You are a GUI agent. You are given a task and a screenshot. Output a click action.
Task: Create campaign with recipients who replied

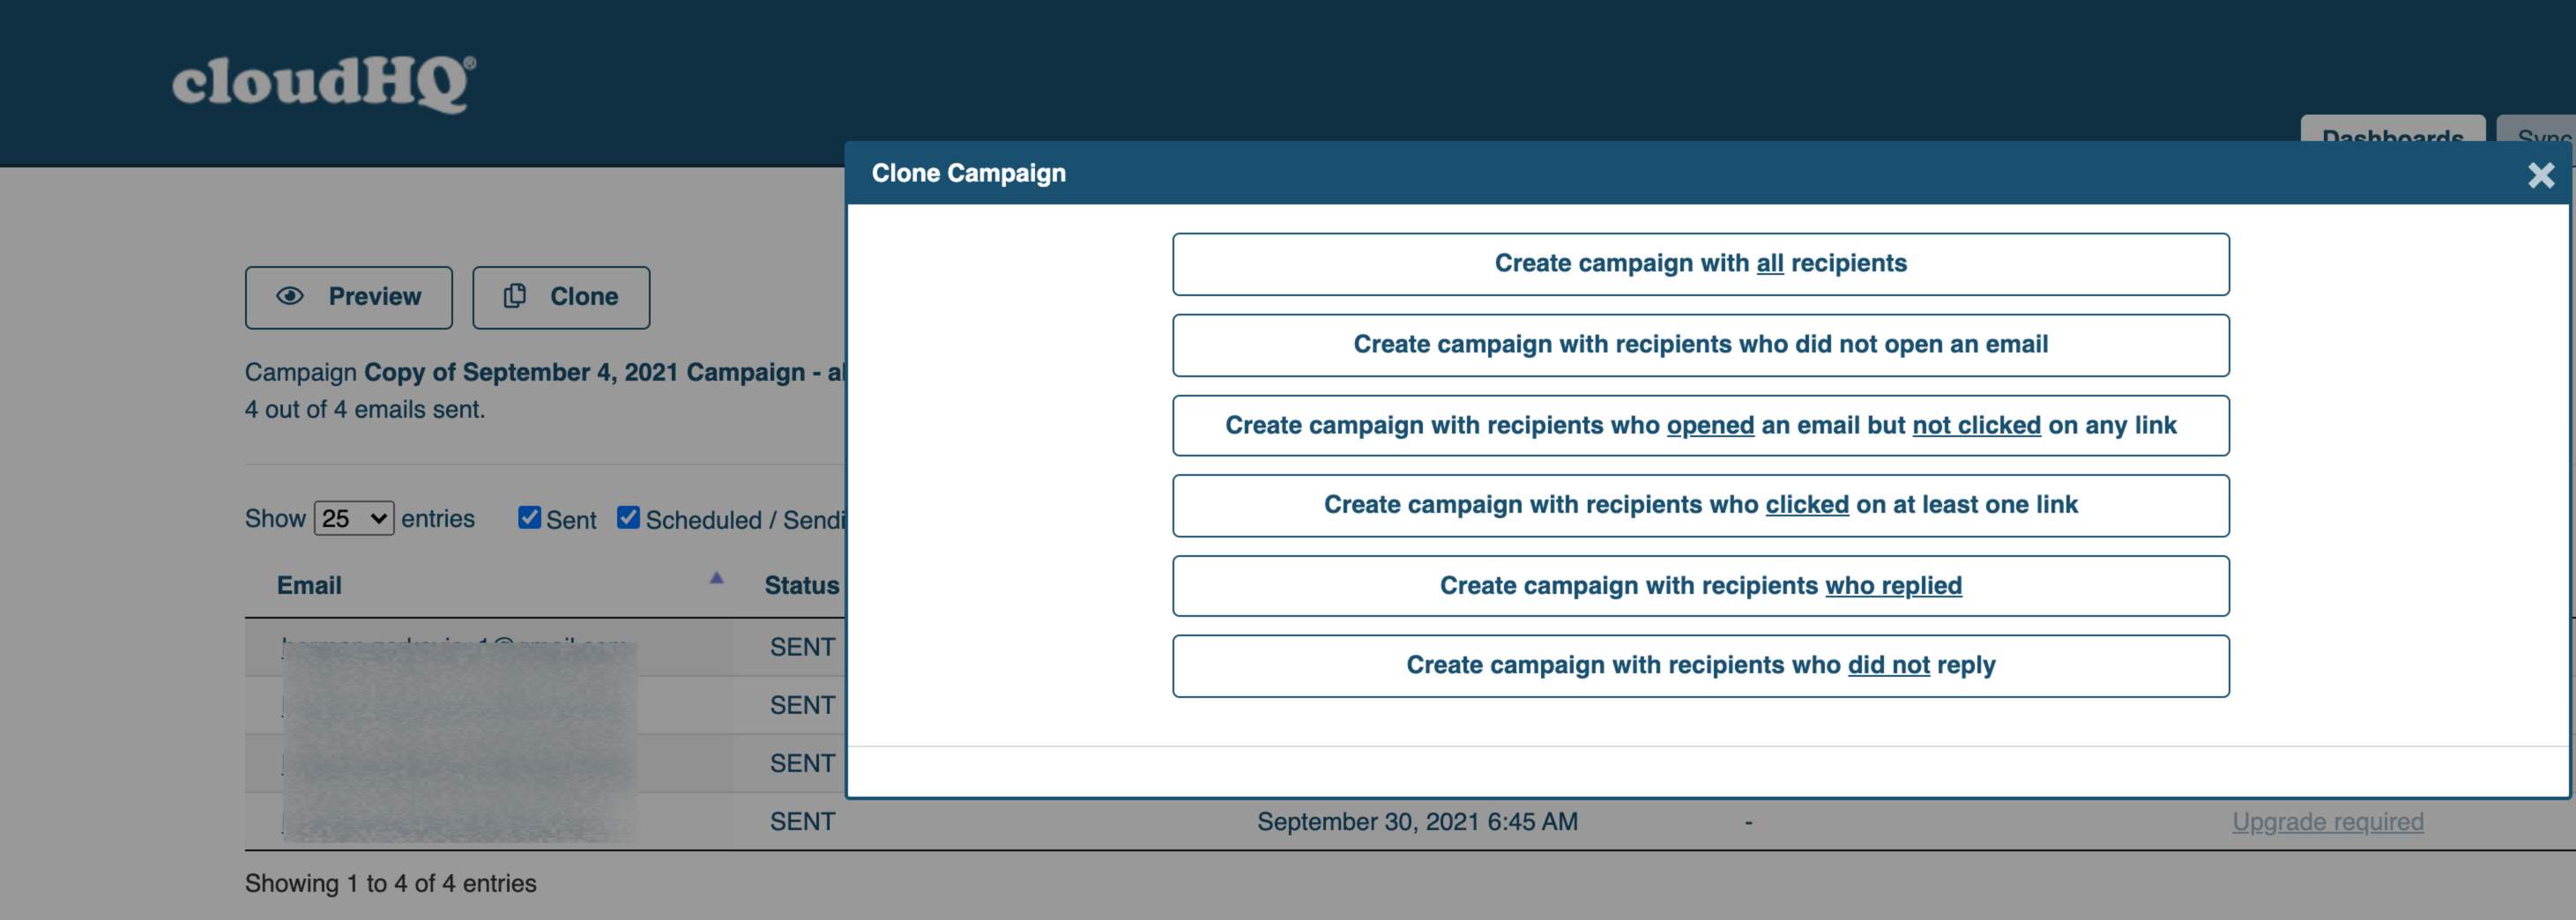pyautogui.click(x=1700, y=586)
